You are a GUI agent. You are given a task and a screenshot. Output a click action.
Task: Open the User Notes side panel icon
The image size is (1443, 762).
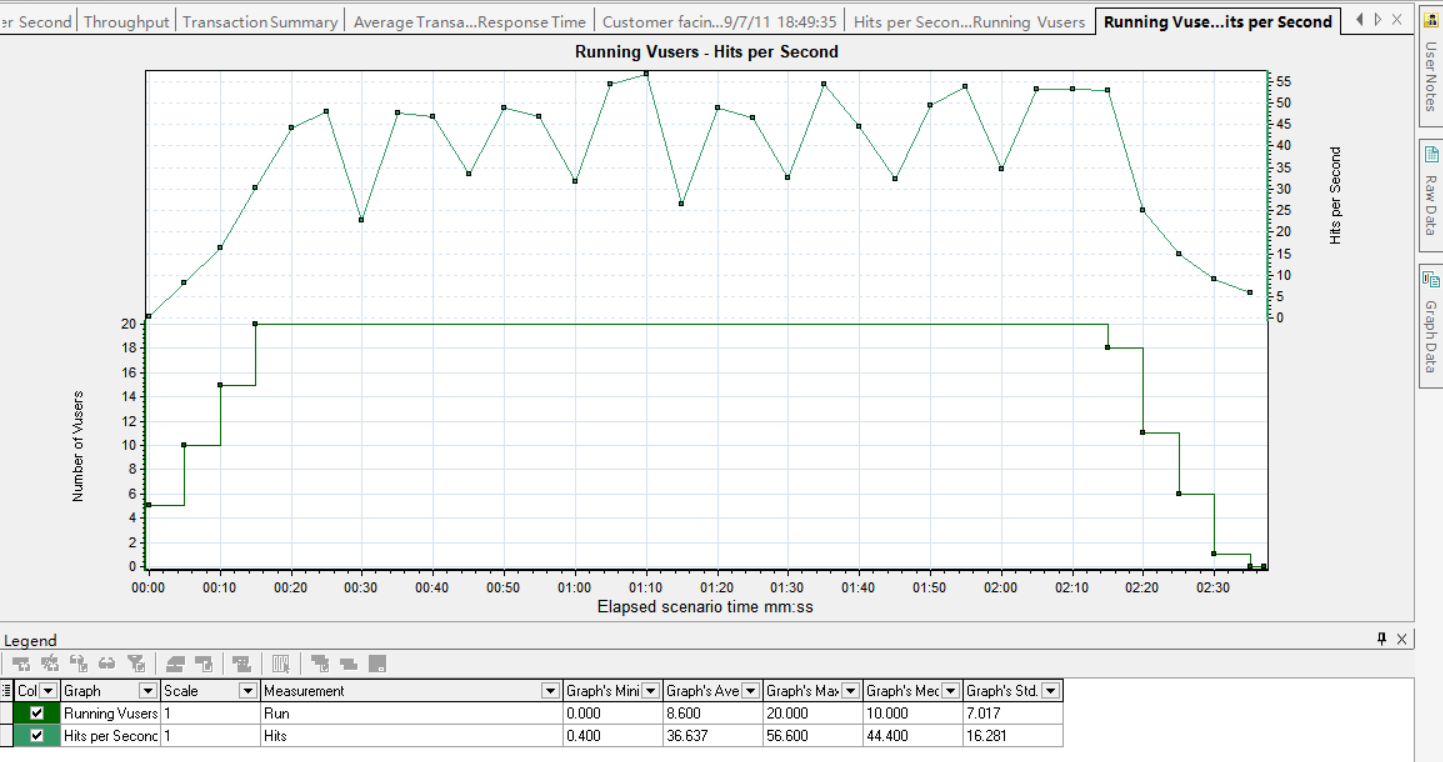coord(1430,19)
